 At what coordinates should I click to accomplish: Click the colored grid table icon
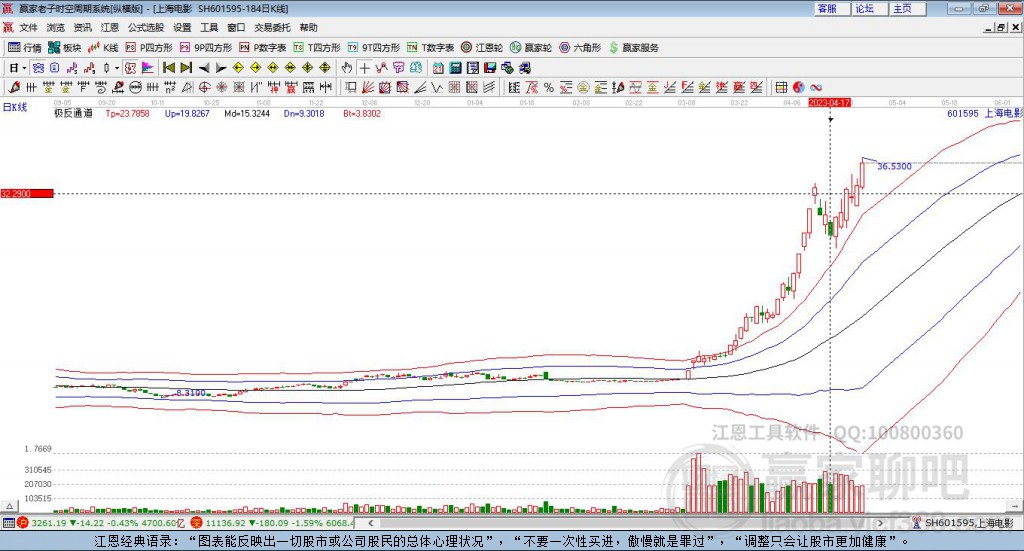[x=781, y=87]
